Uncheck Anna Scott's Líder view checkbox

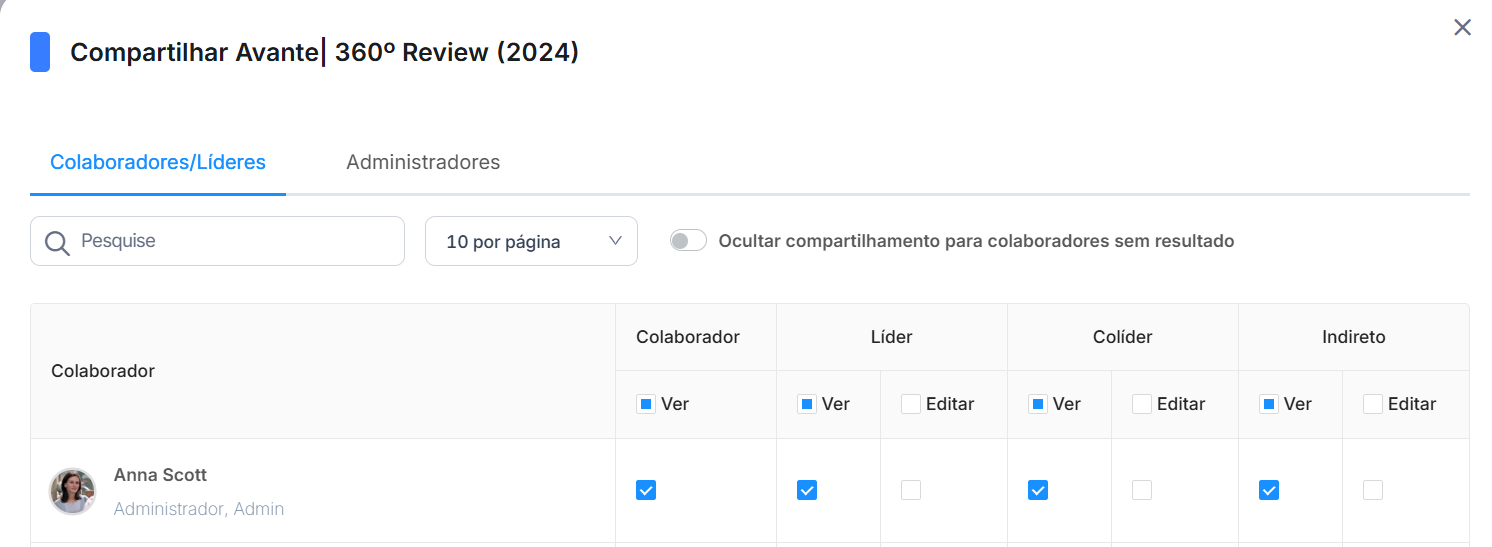pos(807,490)
